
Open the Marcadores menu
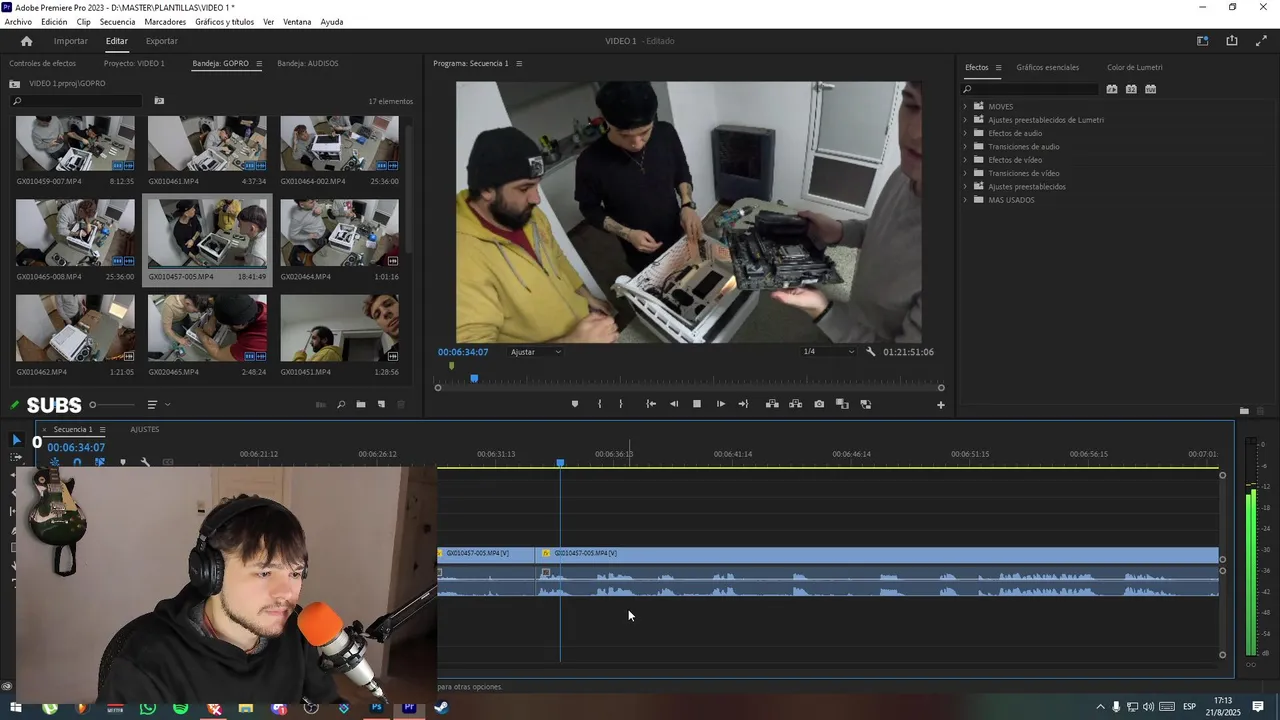165,22
